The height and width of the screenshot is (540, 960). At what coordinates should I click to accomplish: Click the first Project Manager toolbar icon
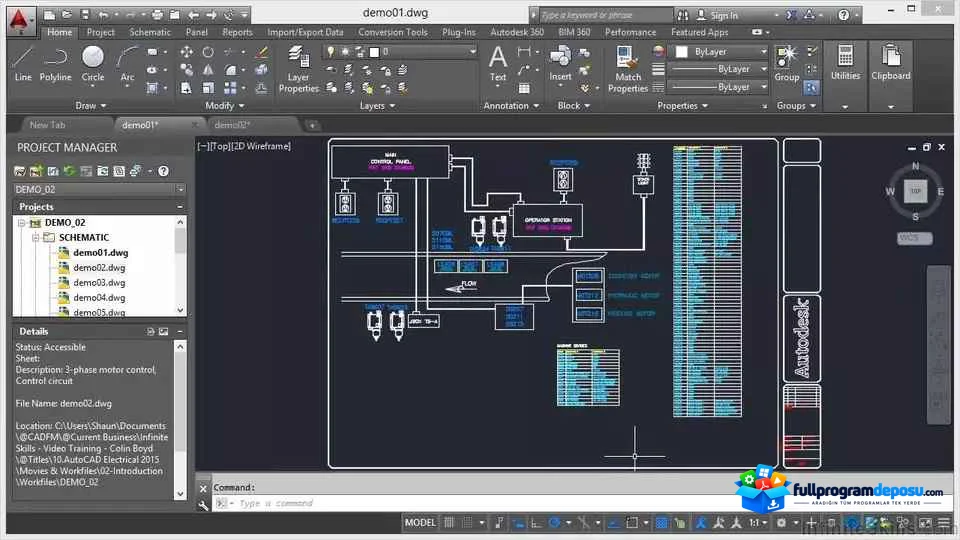click(20, 171)
